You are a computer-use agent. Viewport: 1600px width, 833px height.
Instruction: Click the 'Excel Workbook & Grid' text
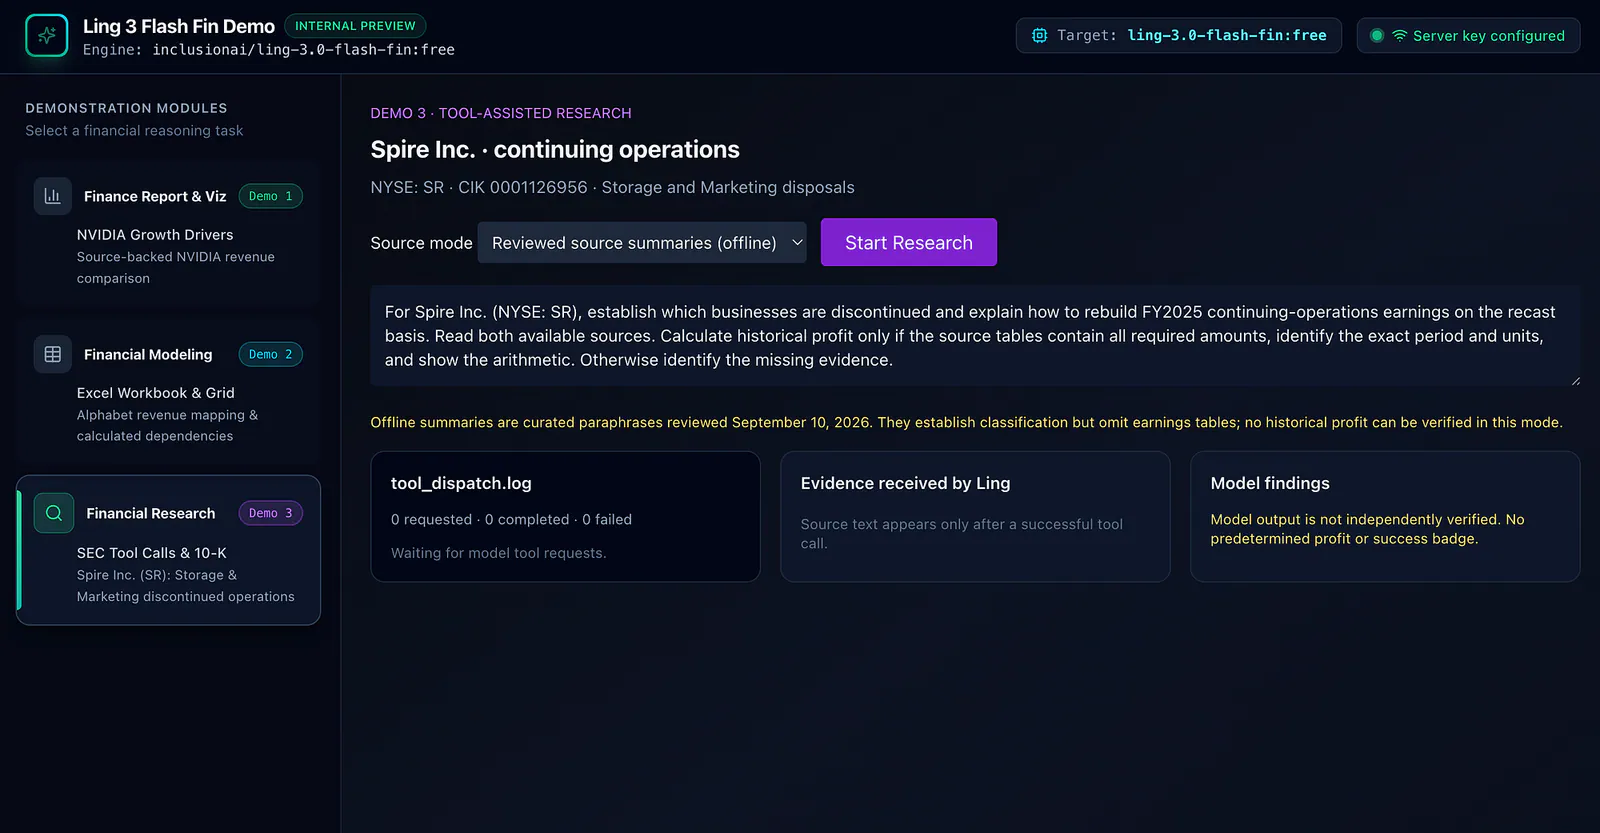coord(156,393)
